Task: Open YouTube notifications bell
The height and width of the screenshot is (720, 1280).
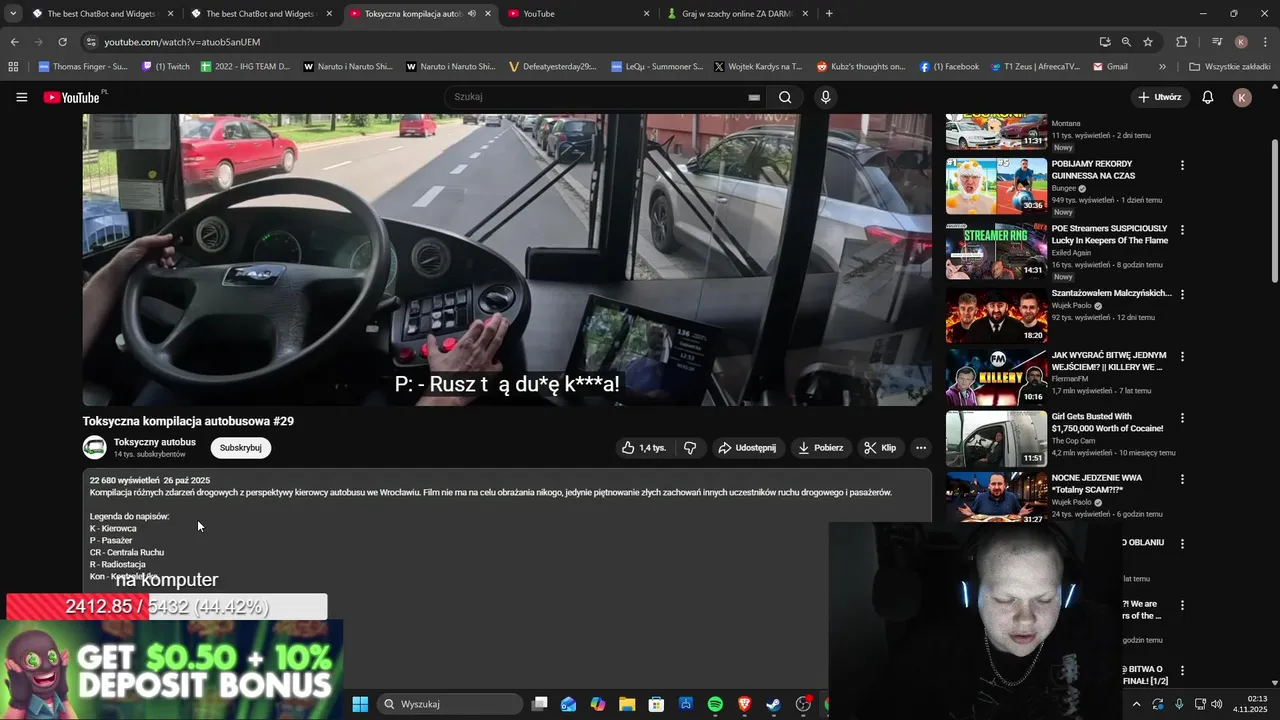Action: pos(1208,97)
